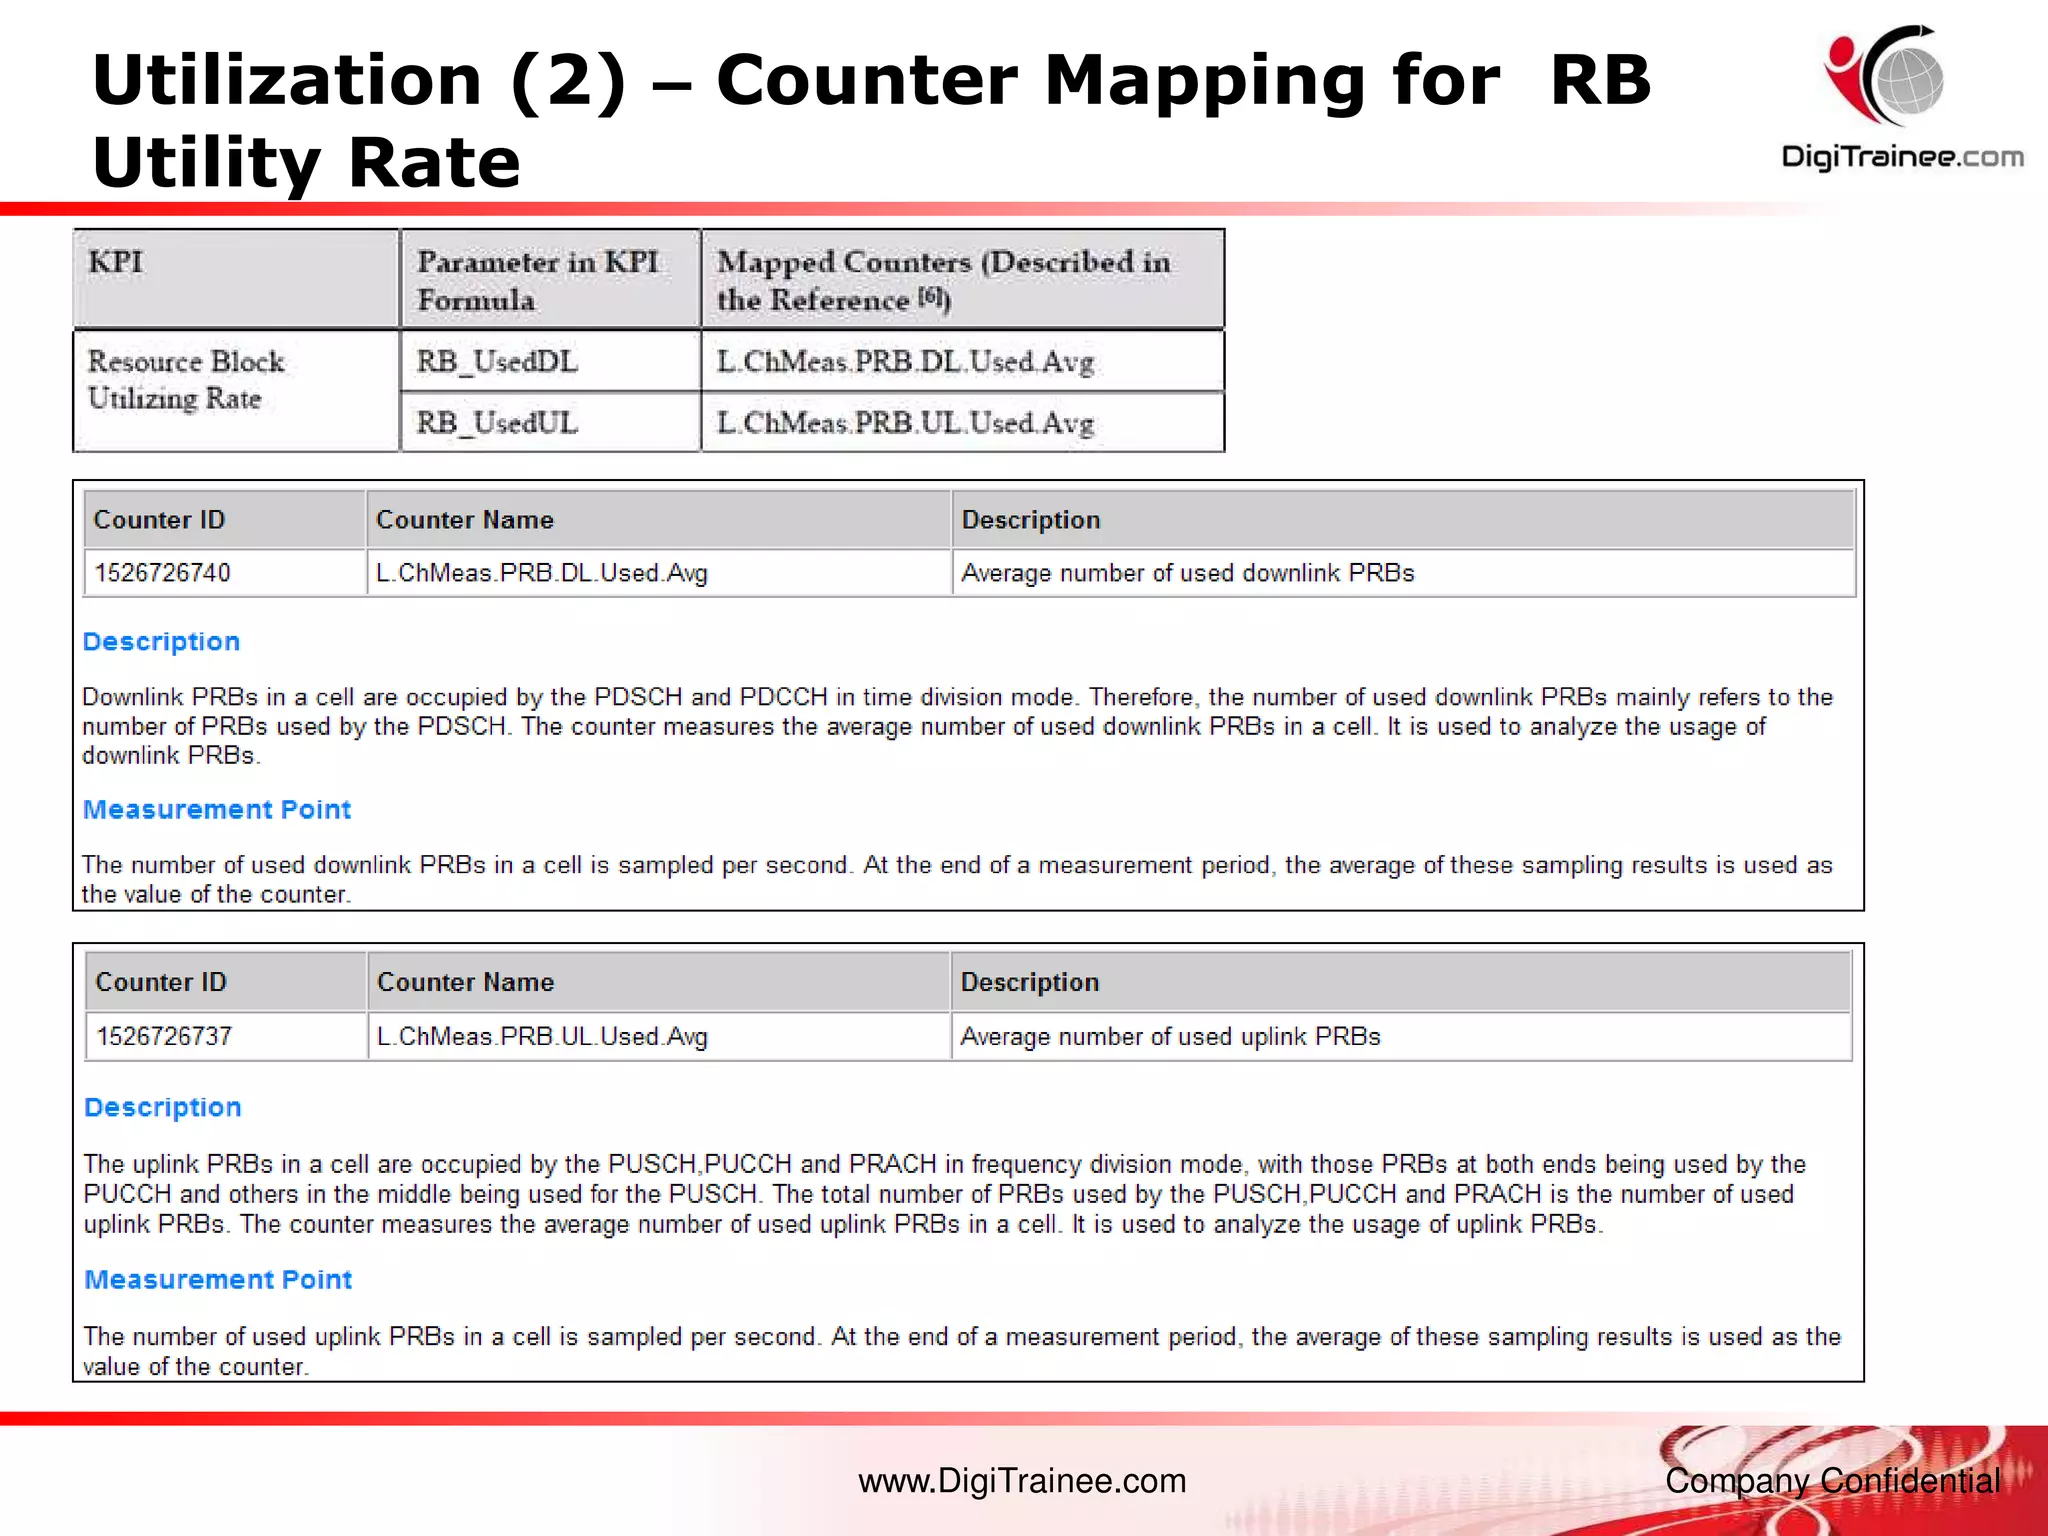Click 'L.ChMeas.PRB.DL.Used.Avg' in mapped counters table
The image size is (2048, 1536).
pos(963,361)
